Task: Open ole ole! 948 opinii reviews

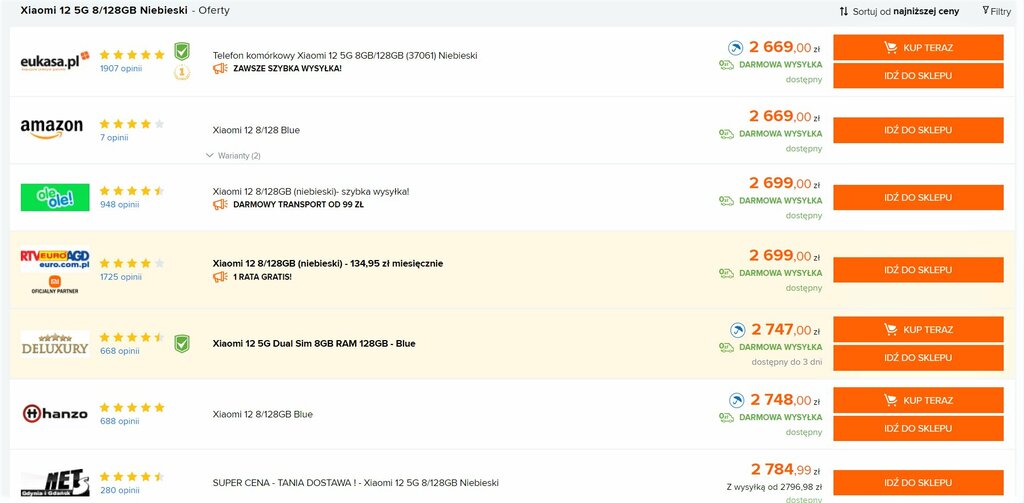Action: coord(120,204)
